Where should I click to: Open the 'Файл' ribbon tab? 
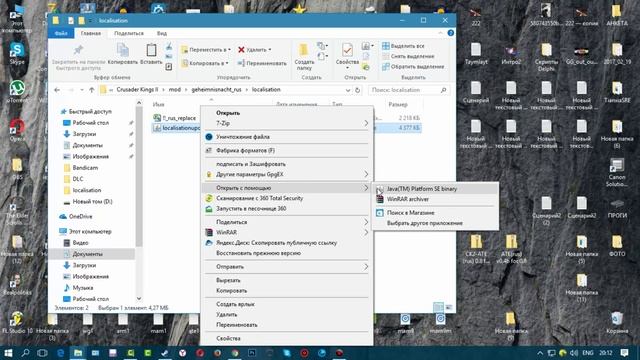point(61,33)
